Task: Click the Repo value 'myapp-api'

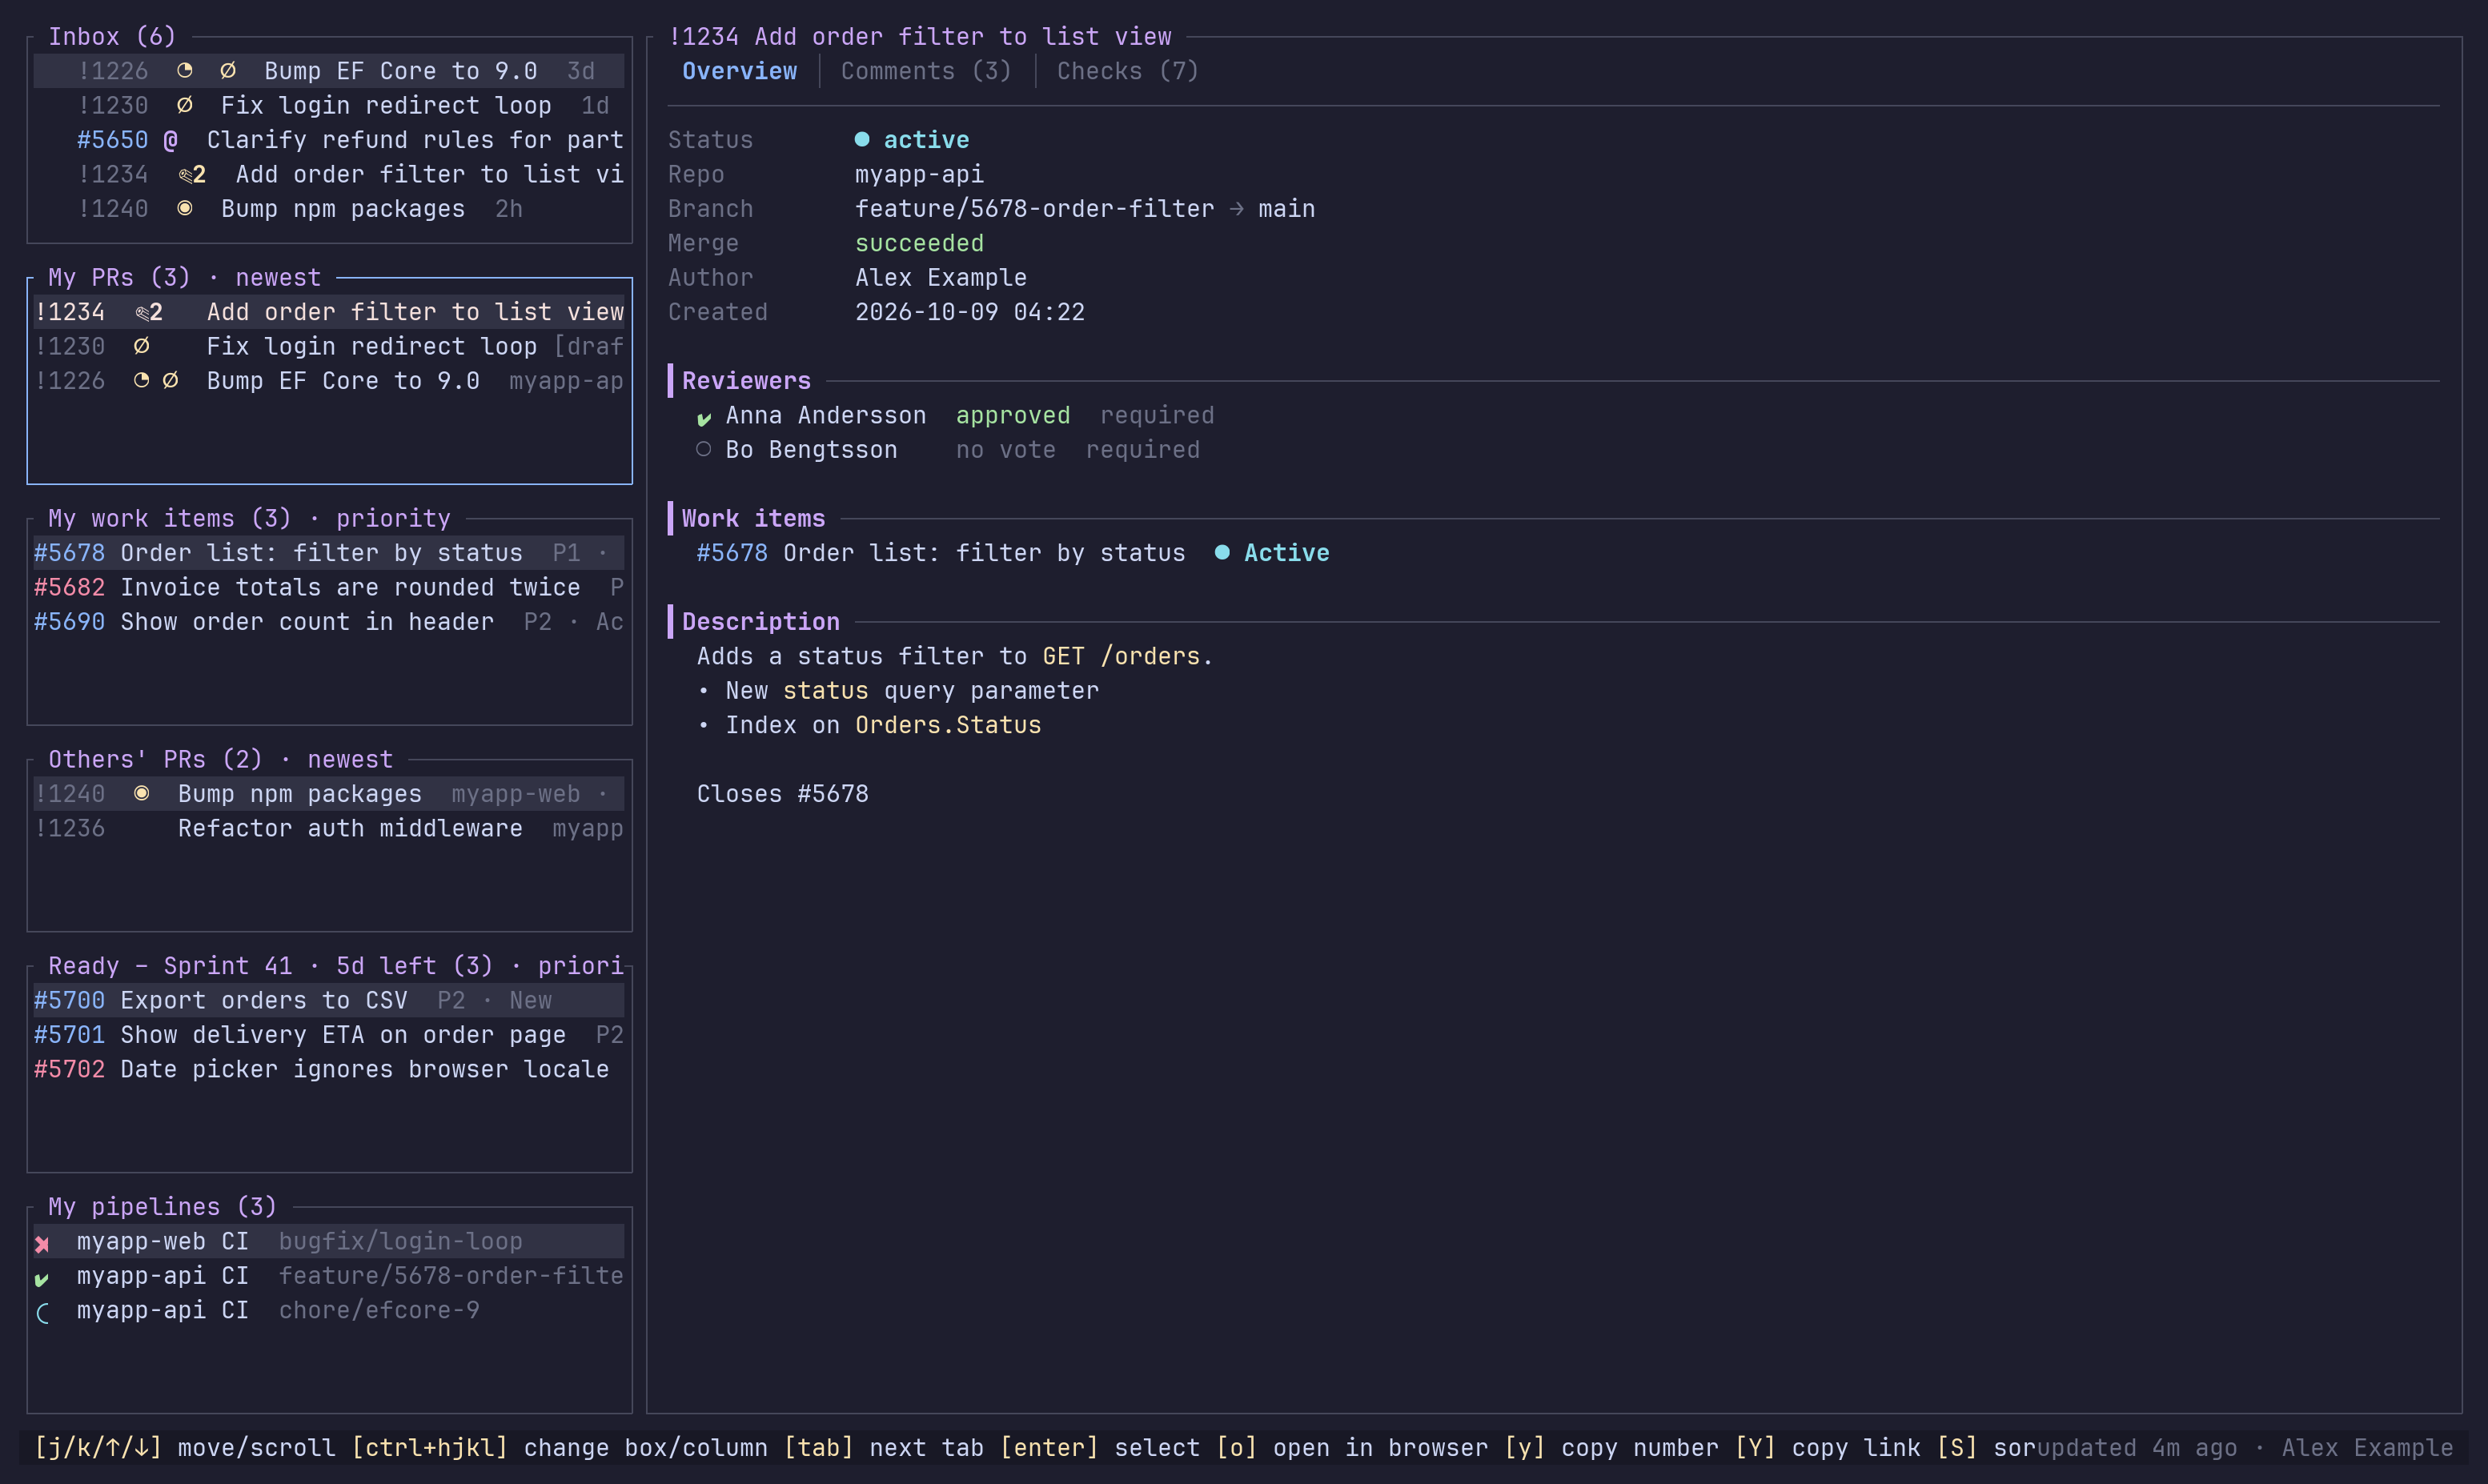Action: [x=919, y=175]
